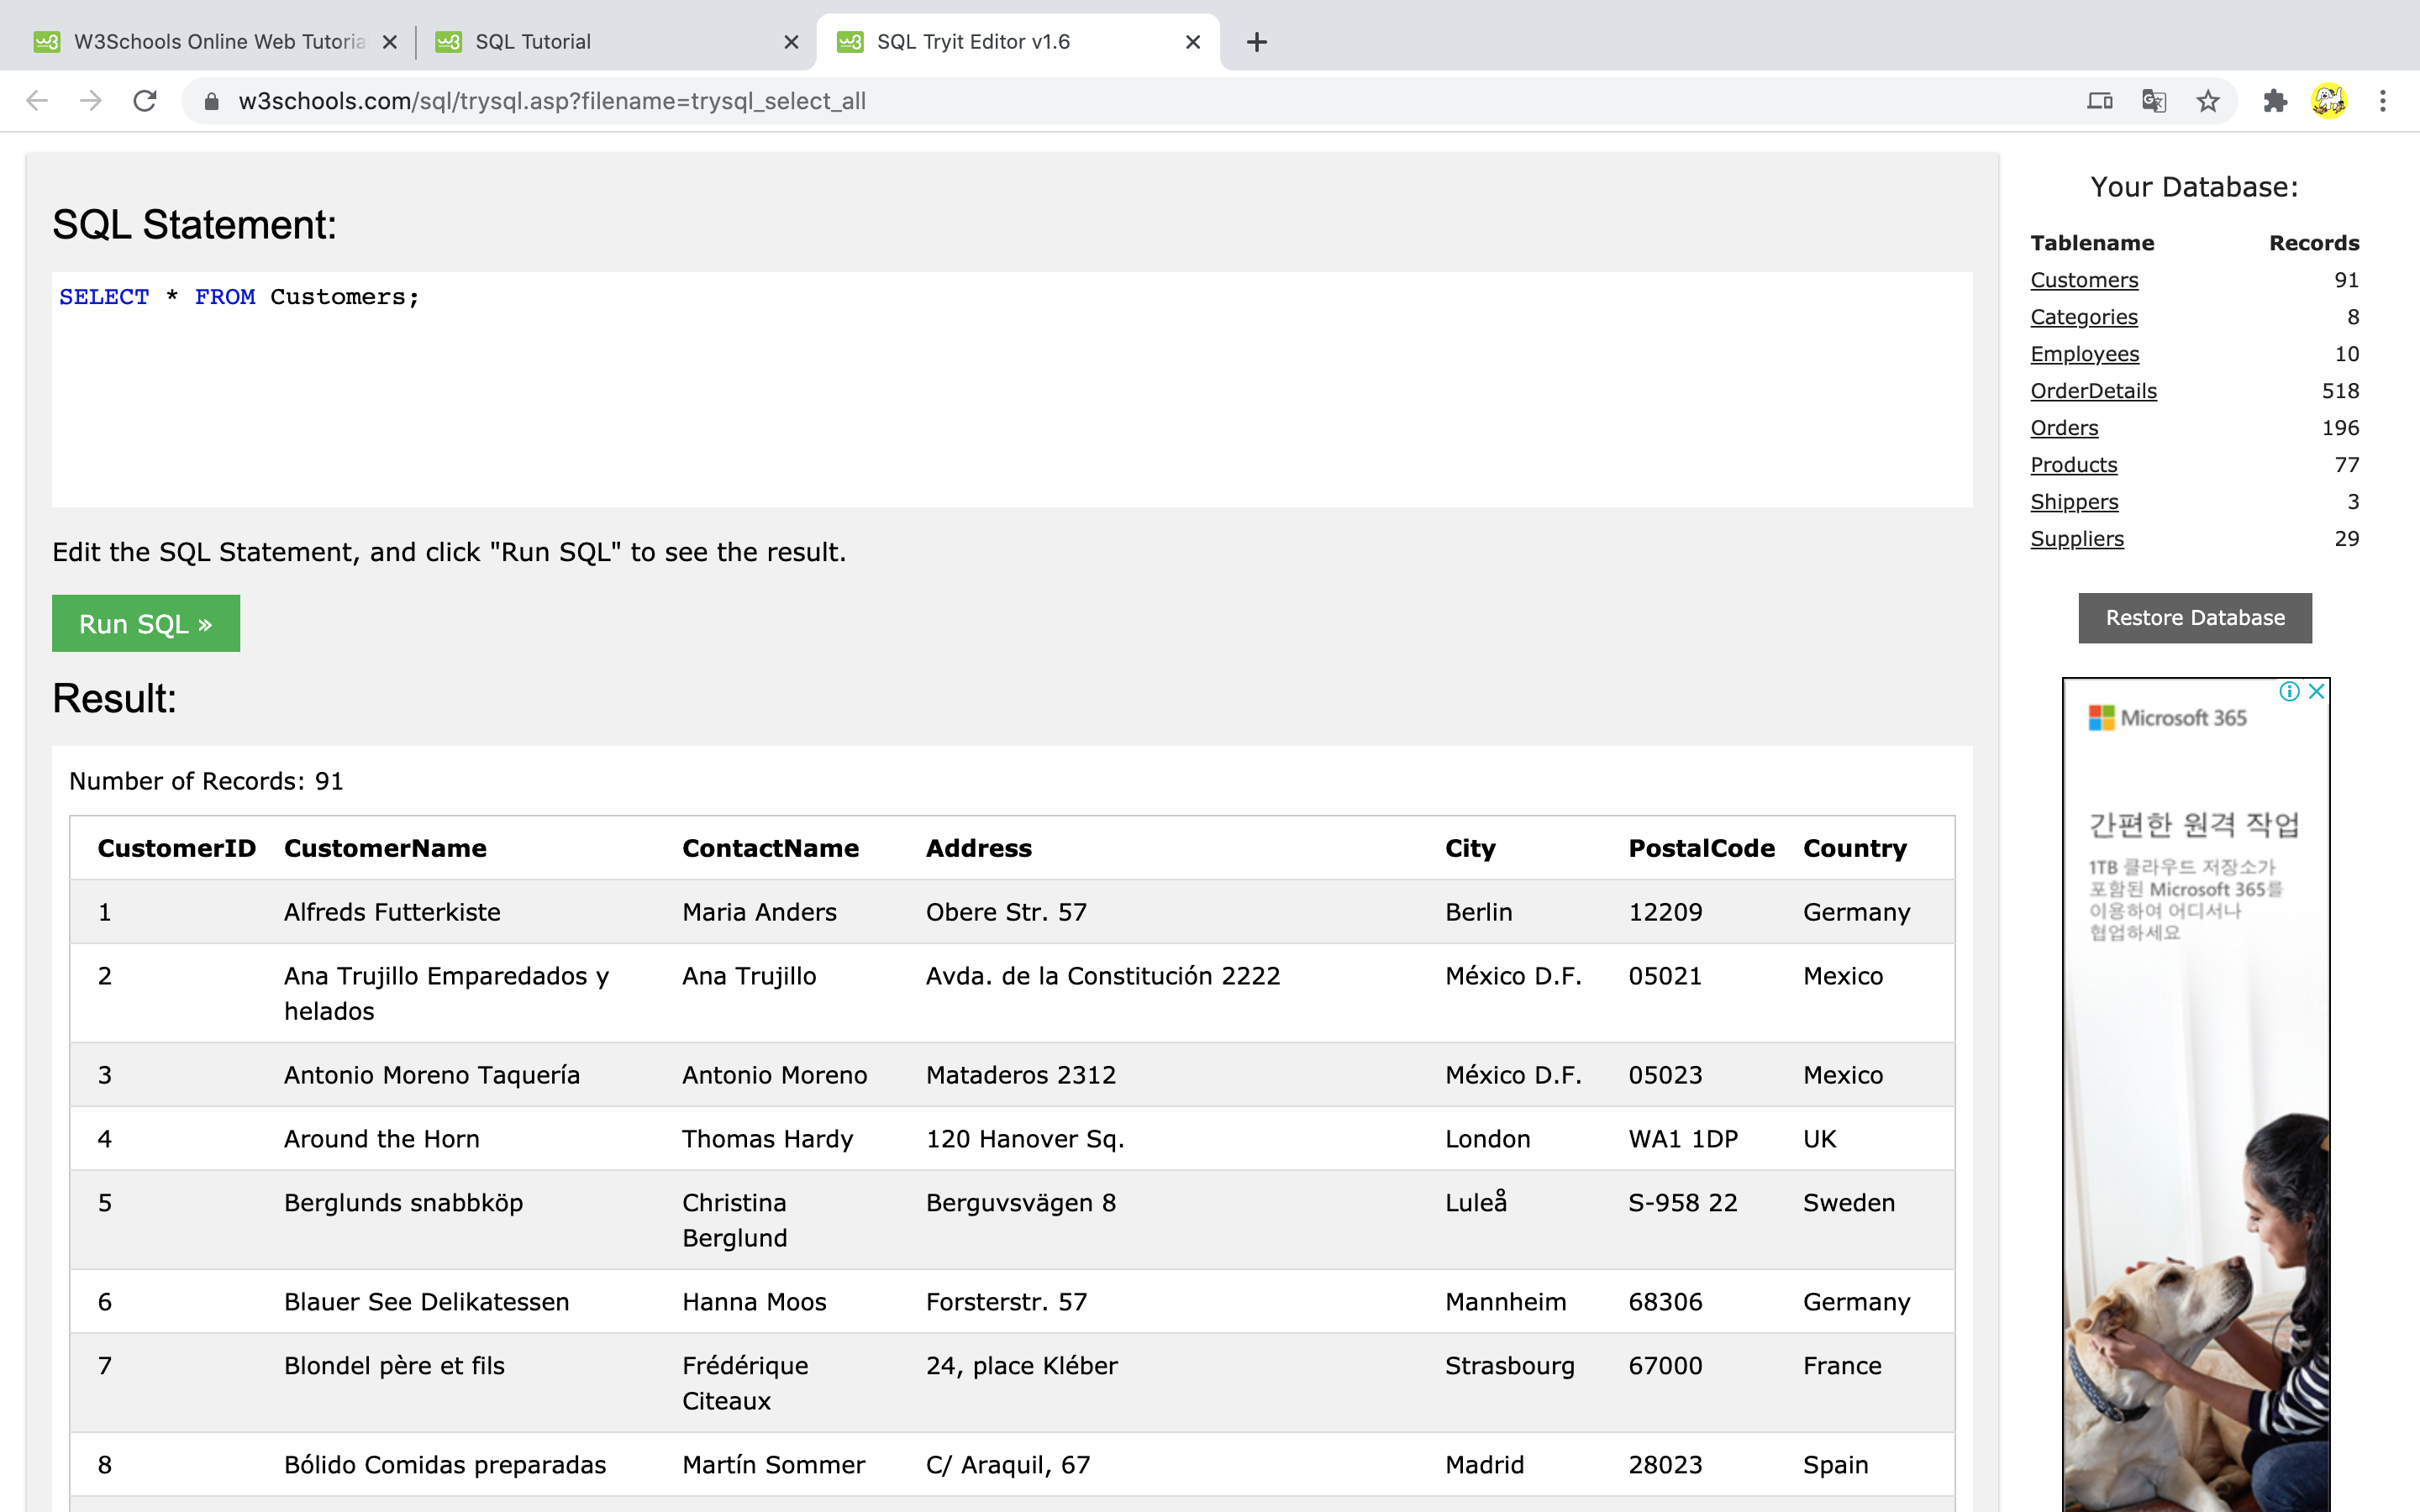
Task: Click the address bar URL
Action: pyautogui.click(x=552, y=101)
